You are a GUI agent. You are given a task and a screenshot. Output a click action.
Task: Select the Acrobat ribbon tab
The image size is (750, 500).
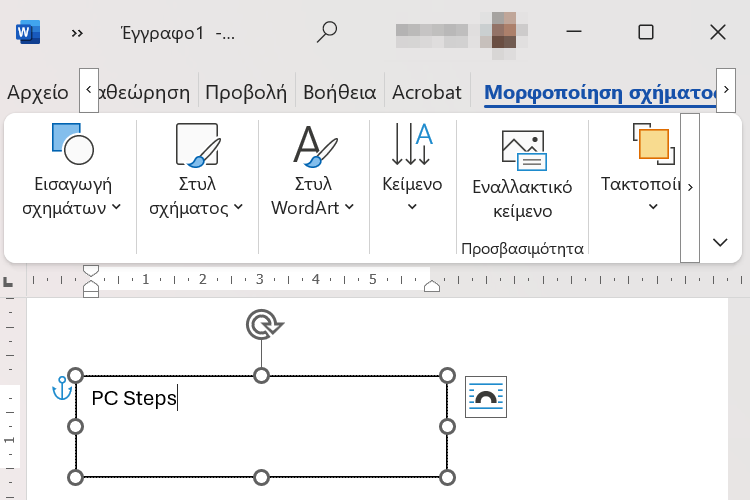click(427, 93)
